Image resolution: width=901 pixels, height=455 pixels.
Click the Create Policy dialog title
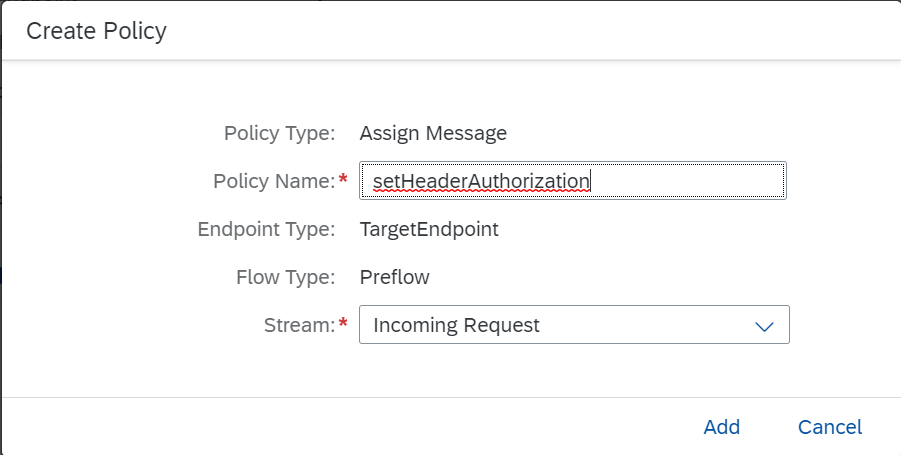click(96, 31)
